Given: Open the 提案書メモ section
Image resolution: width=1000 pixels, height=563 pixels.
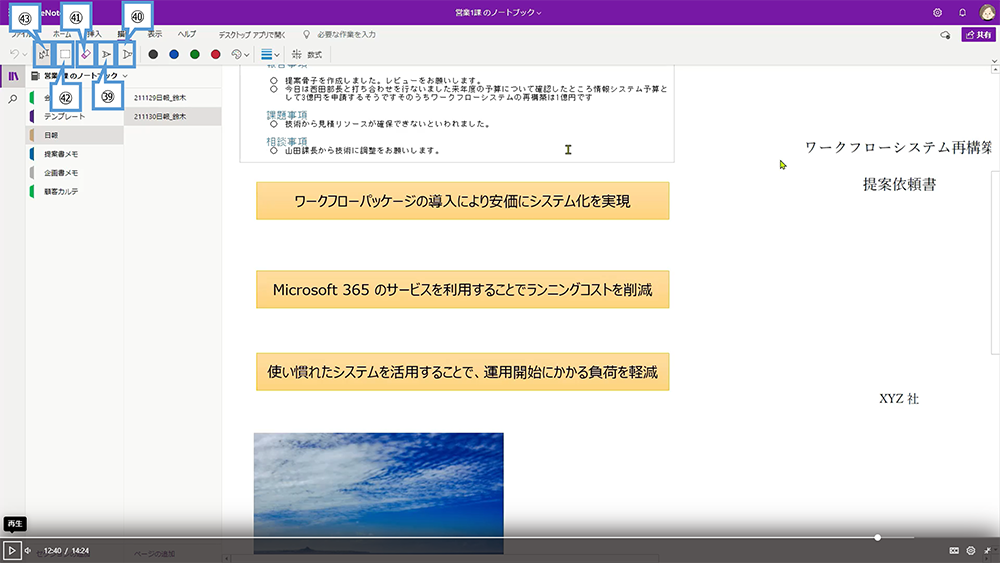Looking at the screenshot, I should coord(75,154).
